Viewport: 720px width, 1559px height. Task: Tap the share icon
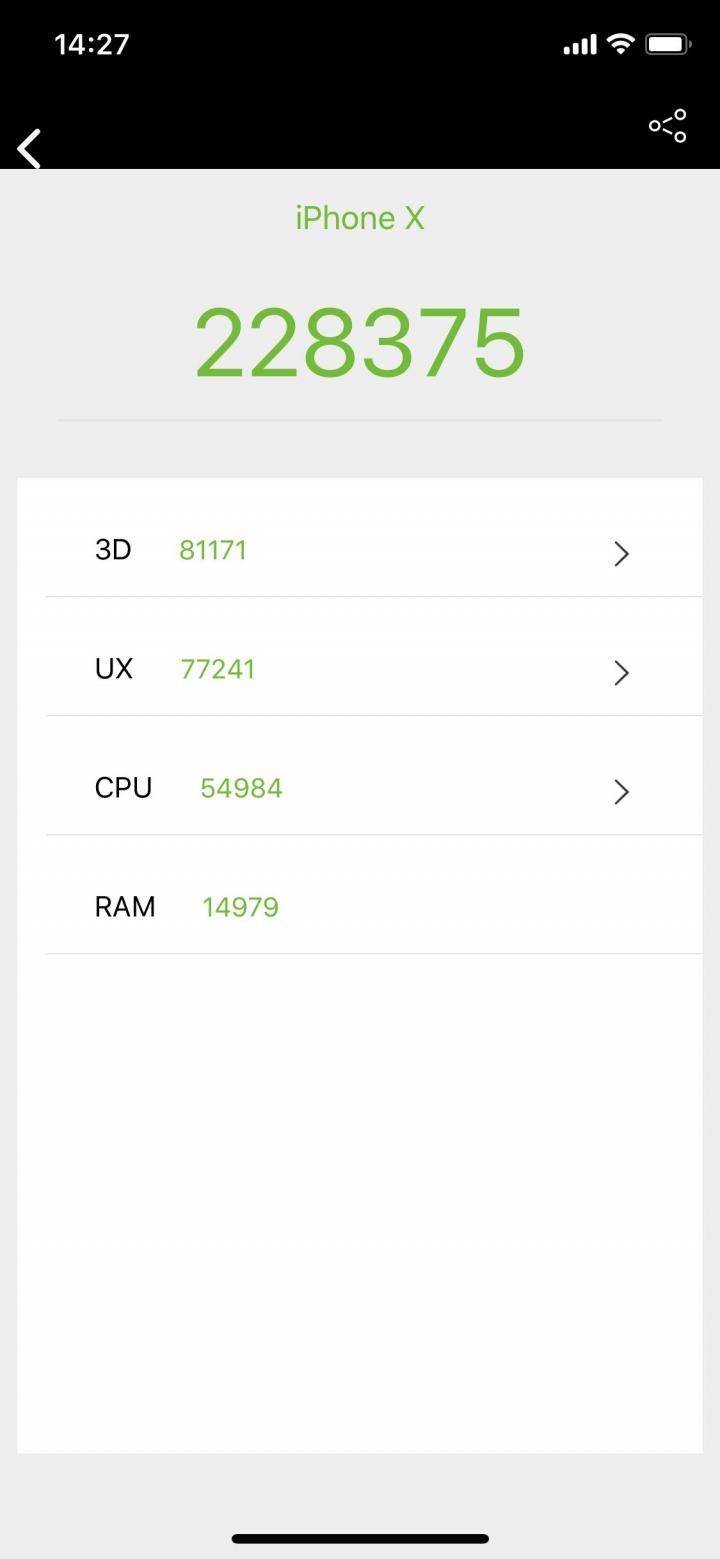click(667, 126)
